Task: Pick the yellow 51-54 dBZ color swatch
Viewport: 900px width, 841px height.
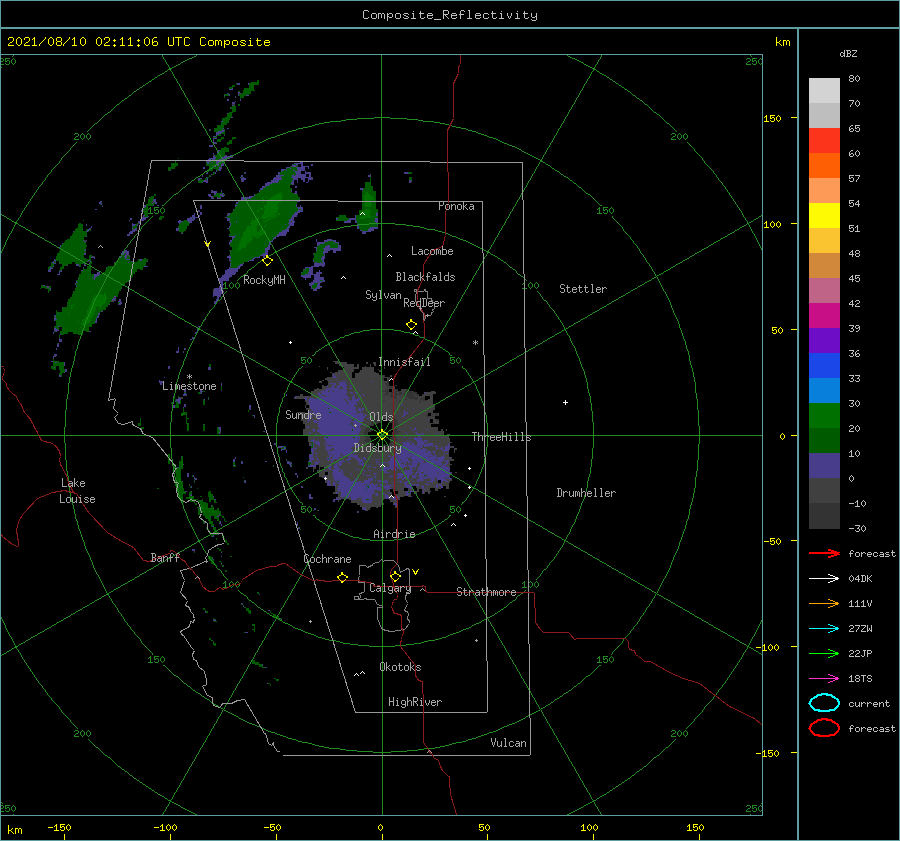Action: (824, 216)
